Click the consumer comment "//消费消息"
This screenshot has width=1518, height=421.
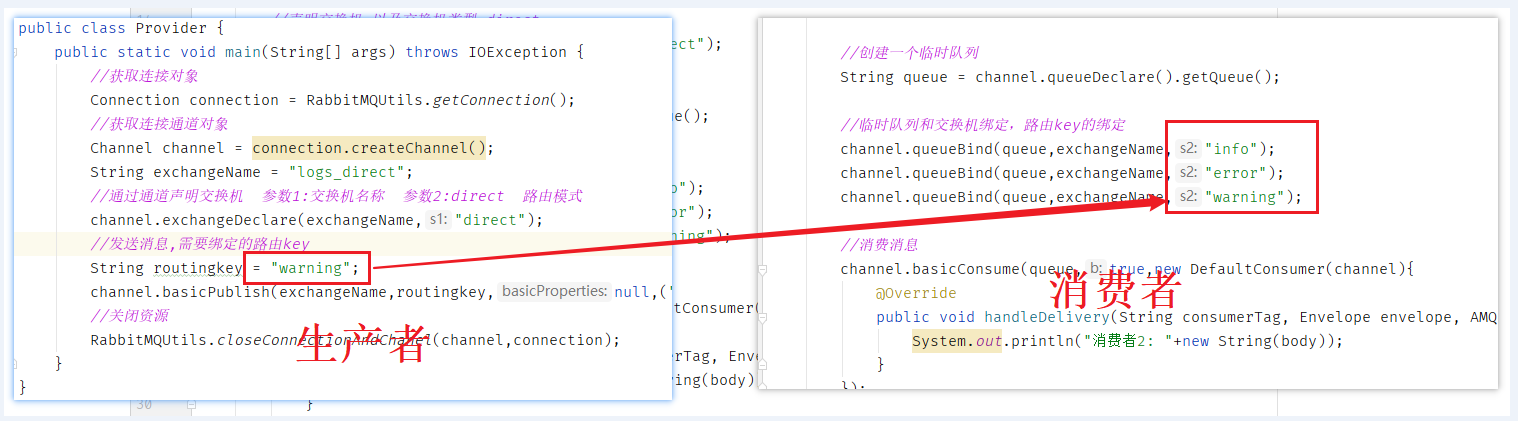pyautogui.click(x=879, y=245)
